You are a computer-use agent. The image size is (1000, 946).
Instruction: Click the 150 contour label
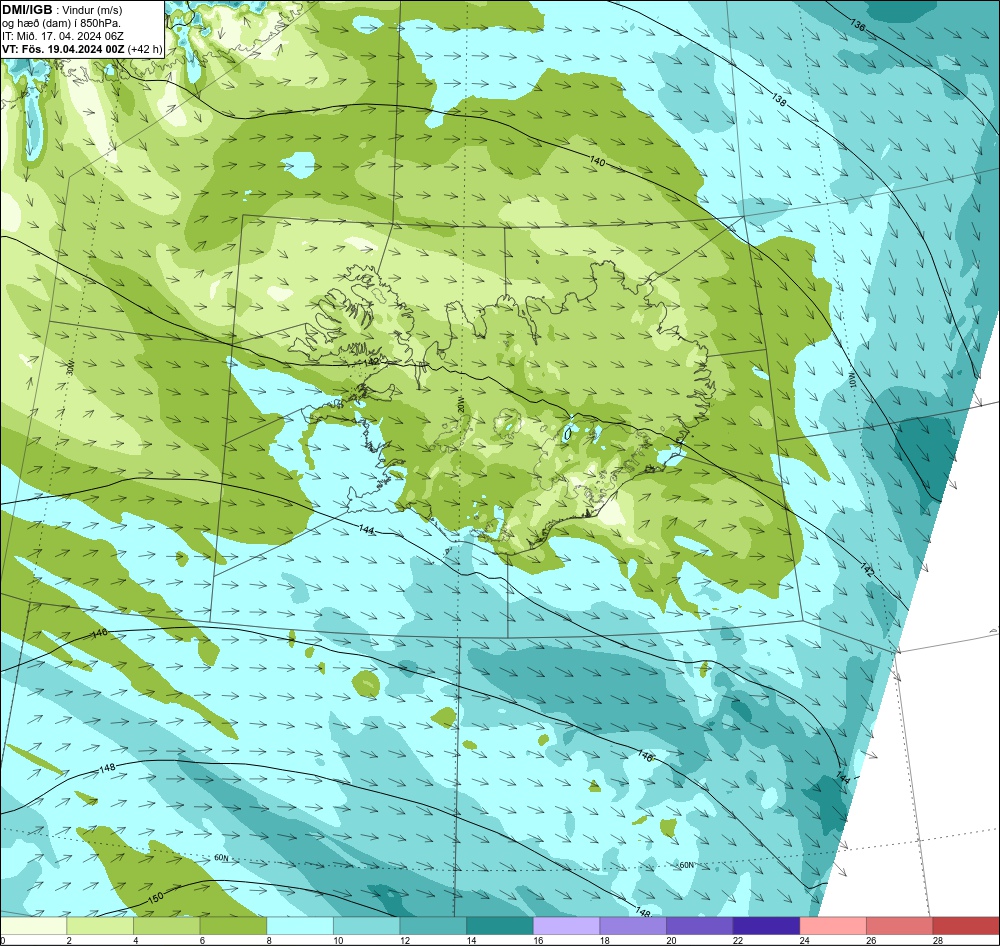point(155,896)
